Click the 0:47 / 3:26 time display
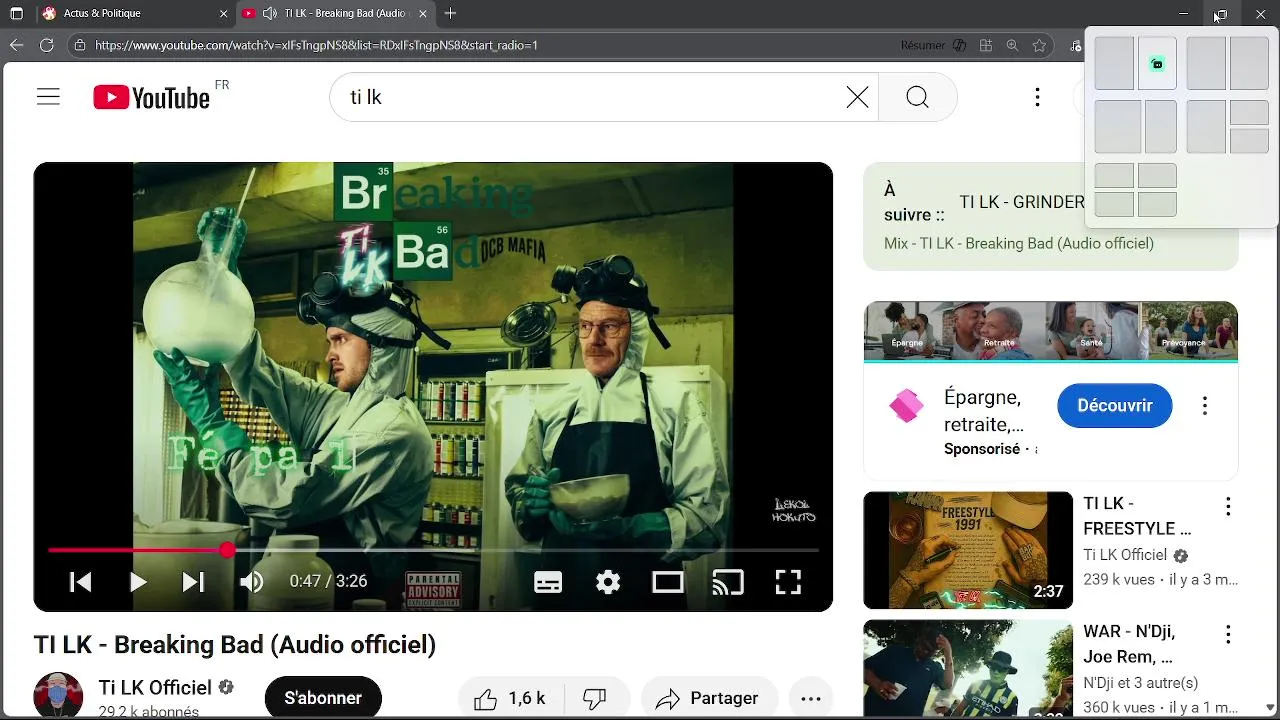 click(328, 581)
